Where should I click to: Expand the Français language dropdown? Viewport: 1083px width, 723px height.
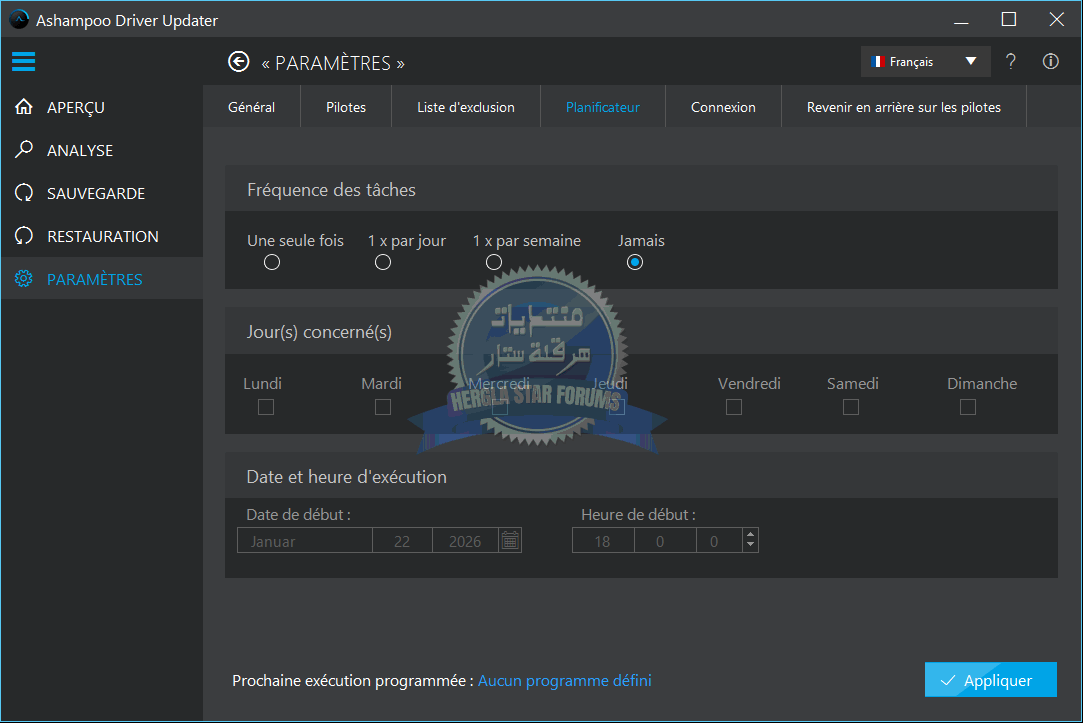click(925, 62)
